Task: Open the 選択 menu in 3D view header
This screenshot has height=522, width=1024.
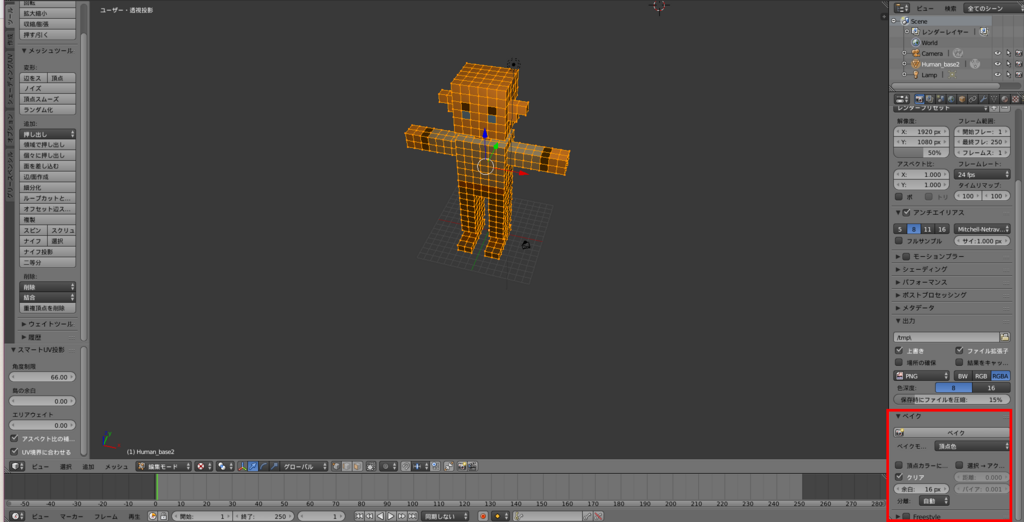Action: (x=65, y=467)
